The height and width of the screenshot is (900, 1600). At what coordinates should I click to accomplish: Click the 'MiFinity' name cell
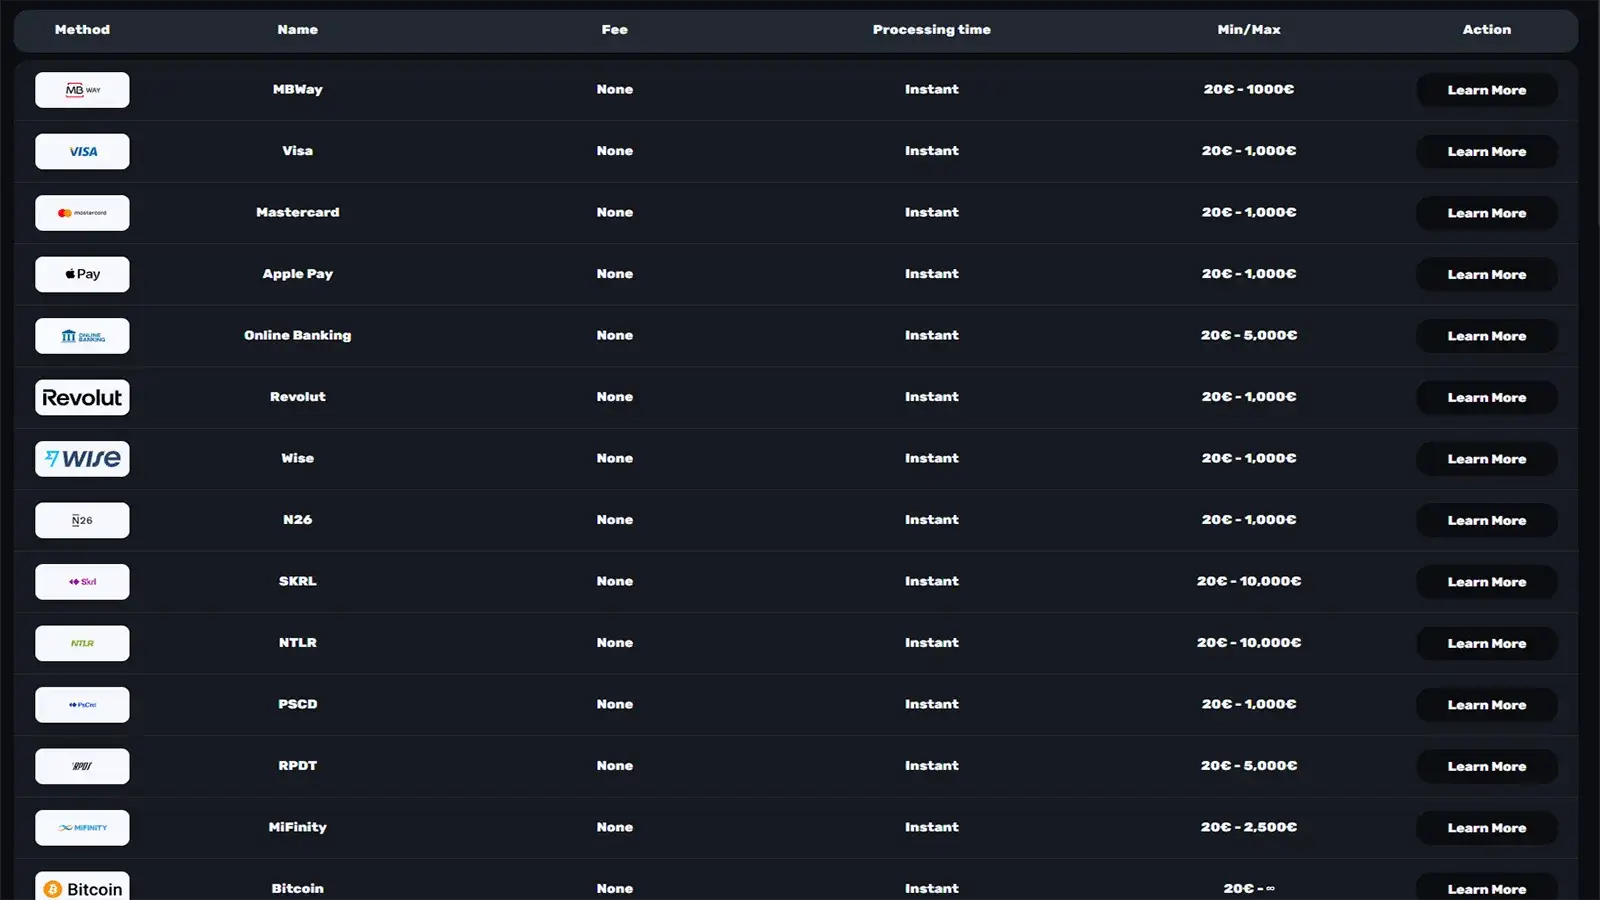point(298,827)
